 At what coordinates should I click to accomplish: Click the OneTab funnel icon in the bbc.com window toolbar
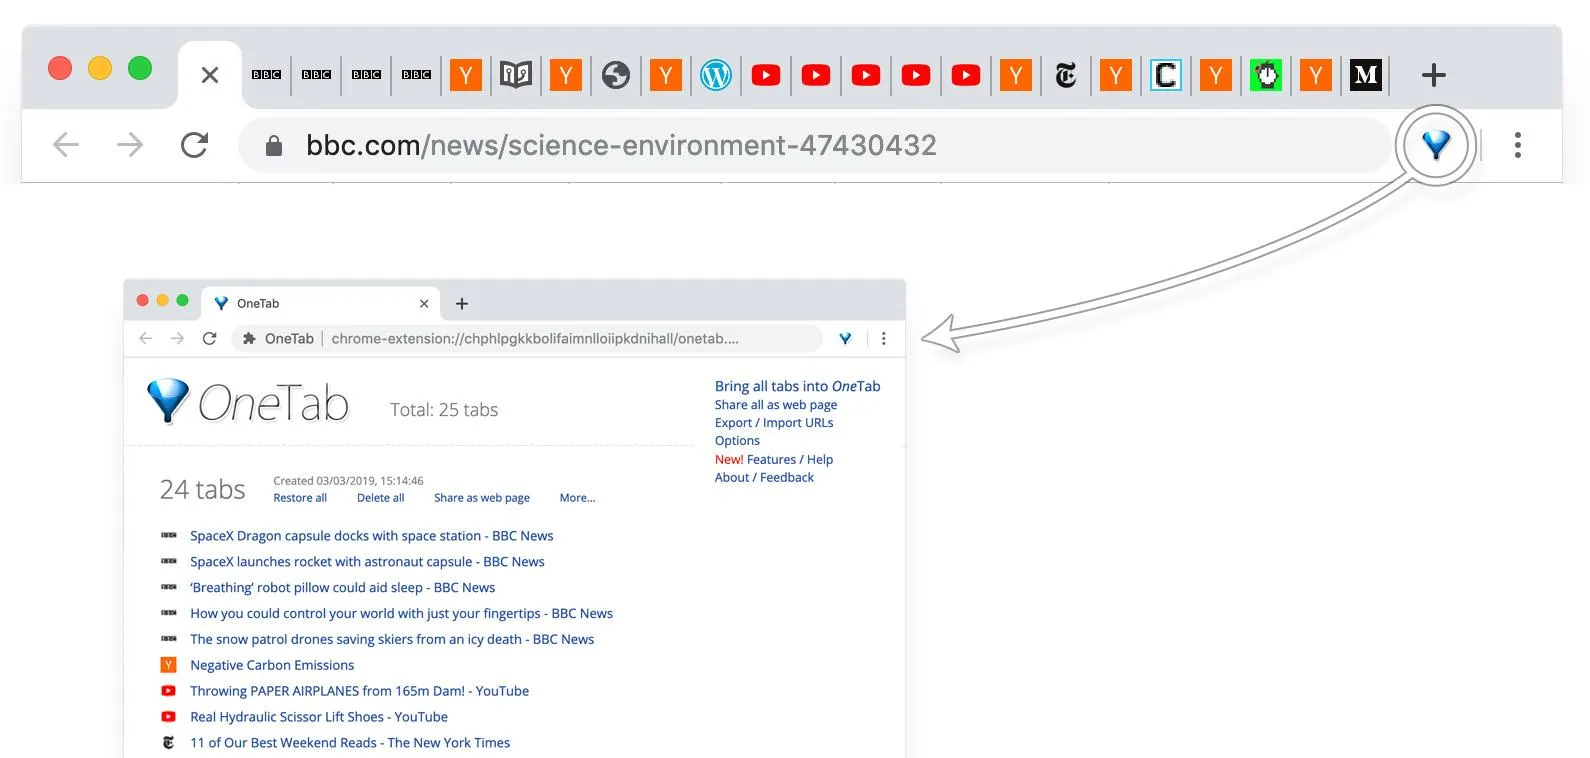click(1436, 146)
